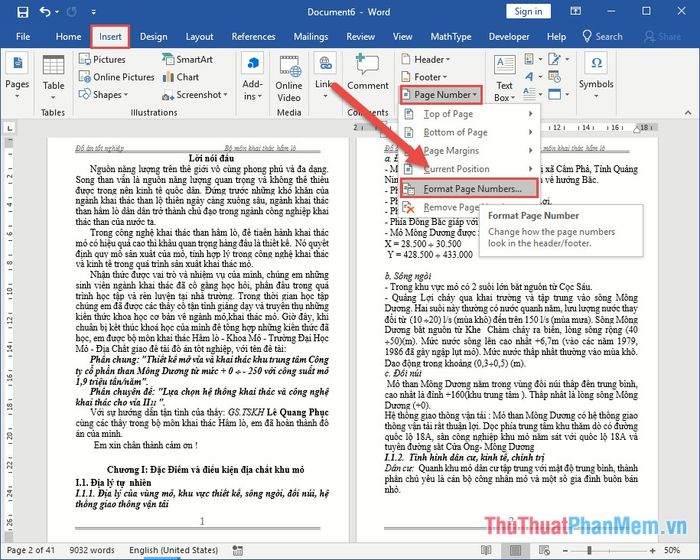Open the Symbols omega icon
The image size is (700, 560).
click(596, 63)
